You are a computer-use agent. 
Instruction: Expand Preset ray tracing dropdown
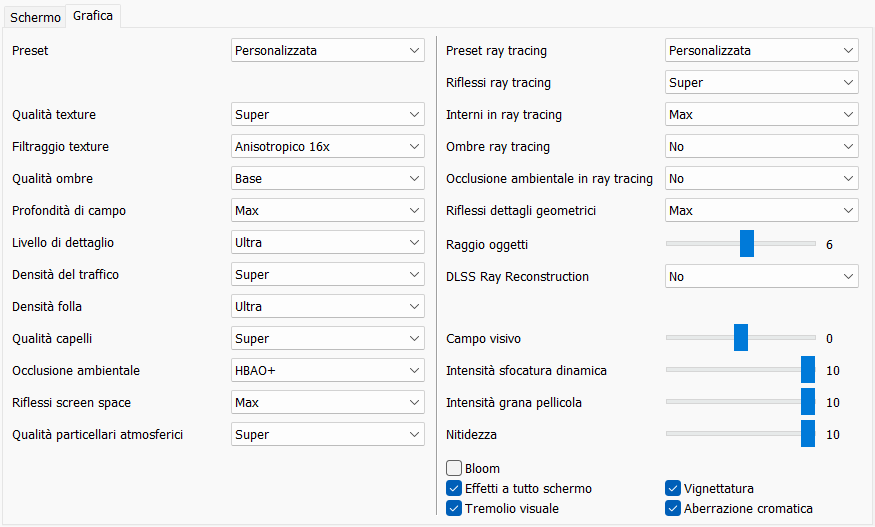[761, 51]
